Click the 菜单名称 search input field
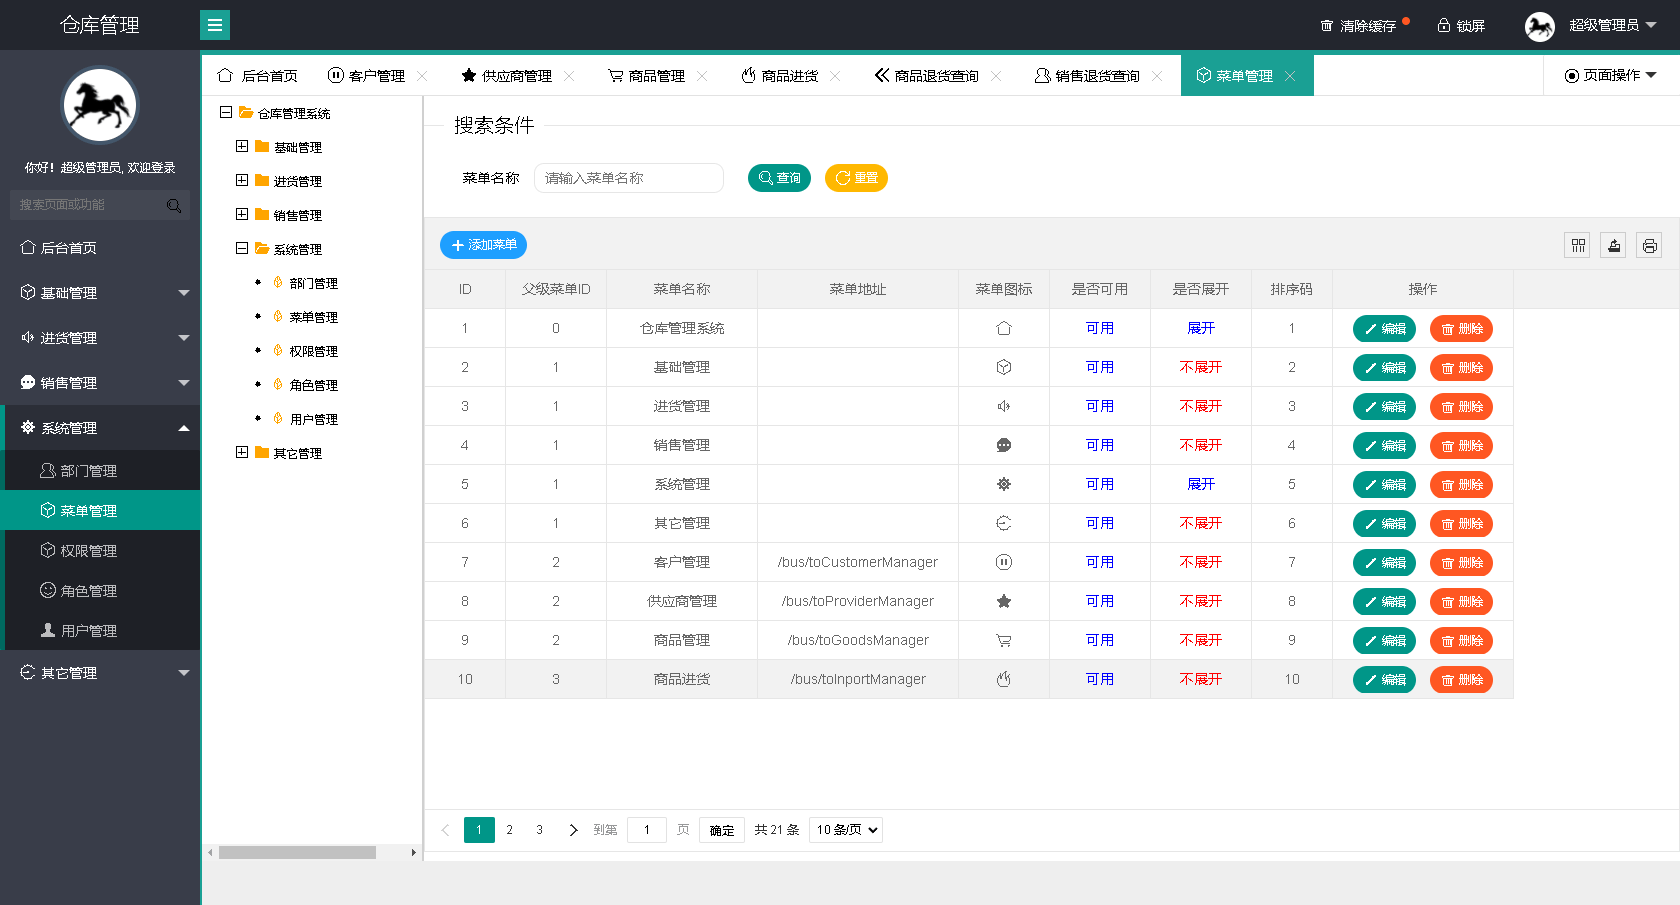The image size is (1680, 905). (x=628, y=178)
